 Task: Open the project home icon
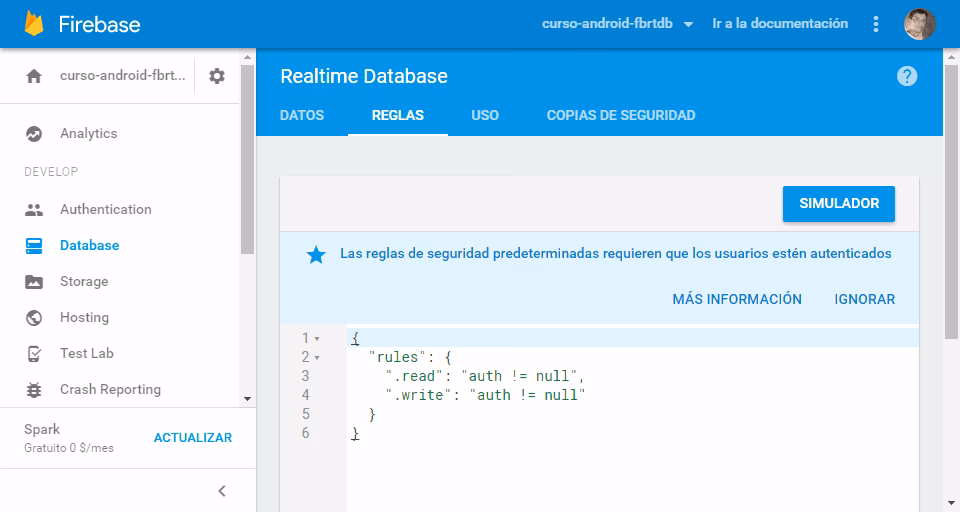coord(34,76)
